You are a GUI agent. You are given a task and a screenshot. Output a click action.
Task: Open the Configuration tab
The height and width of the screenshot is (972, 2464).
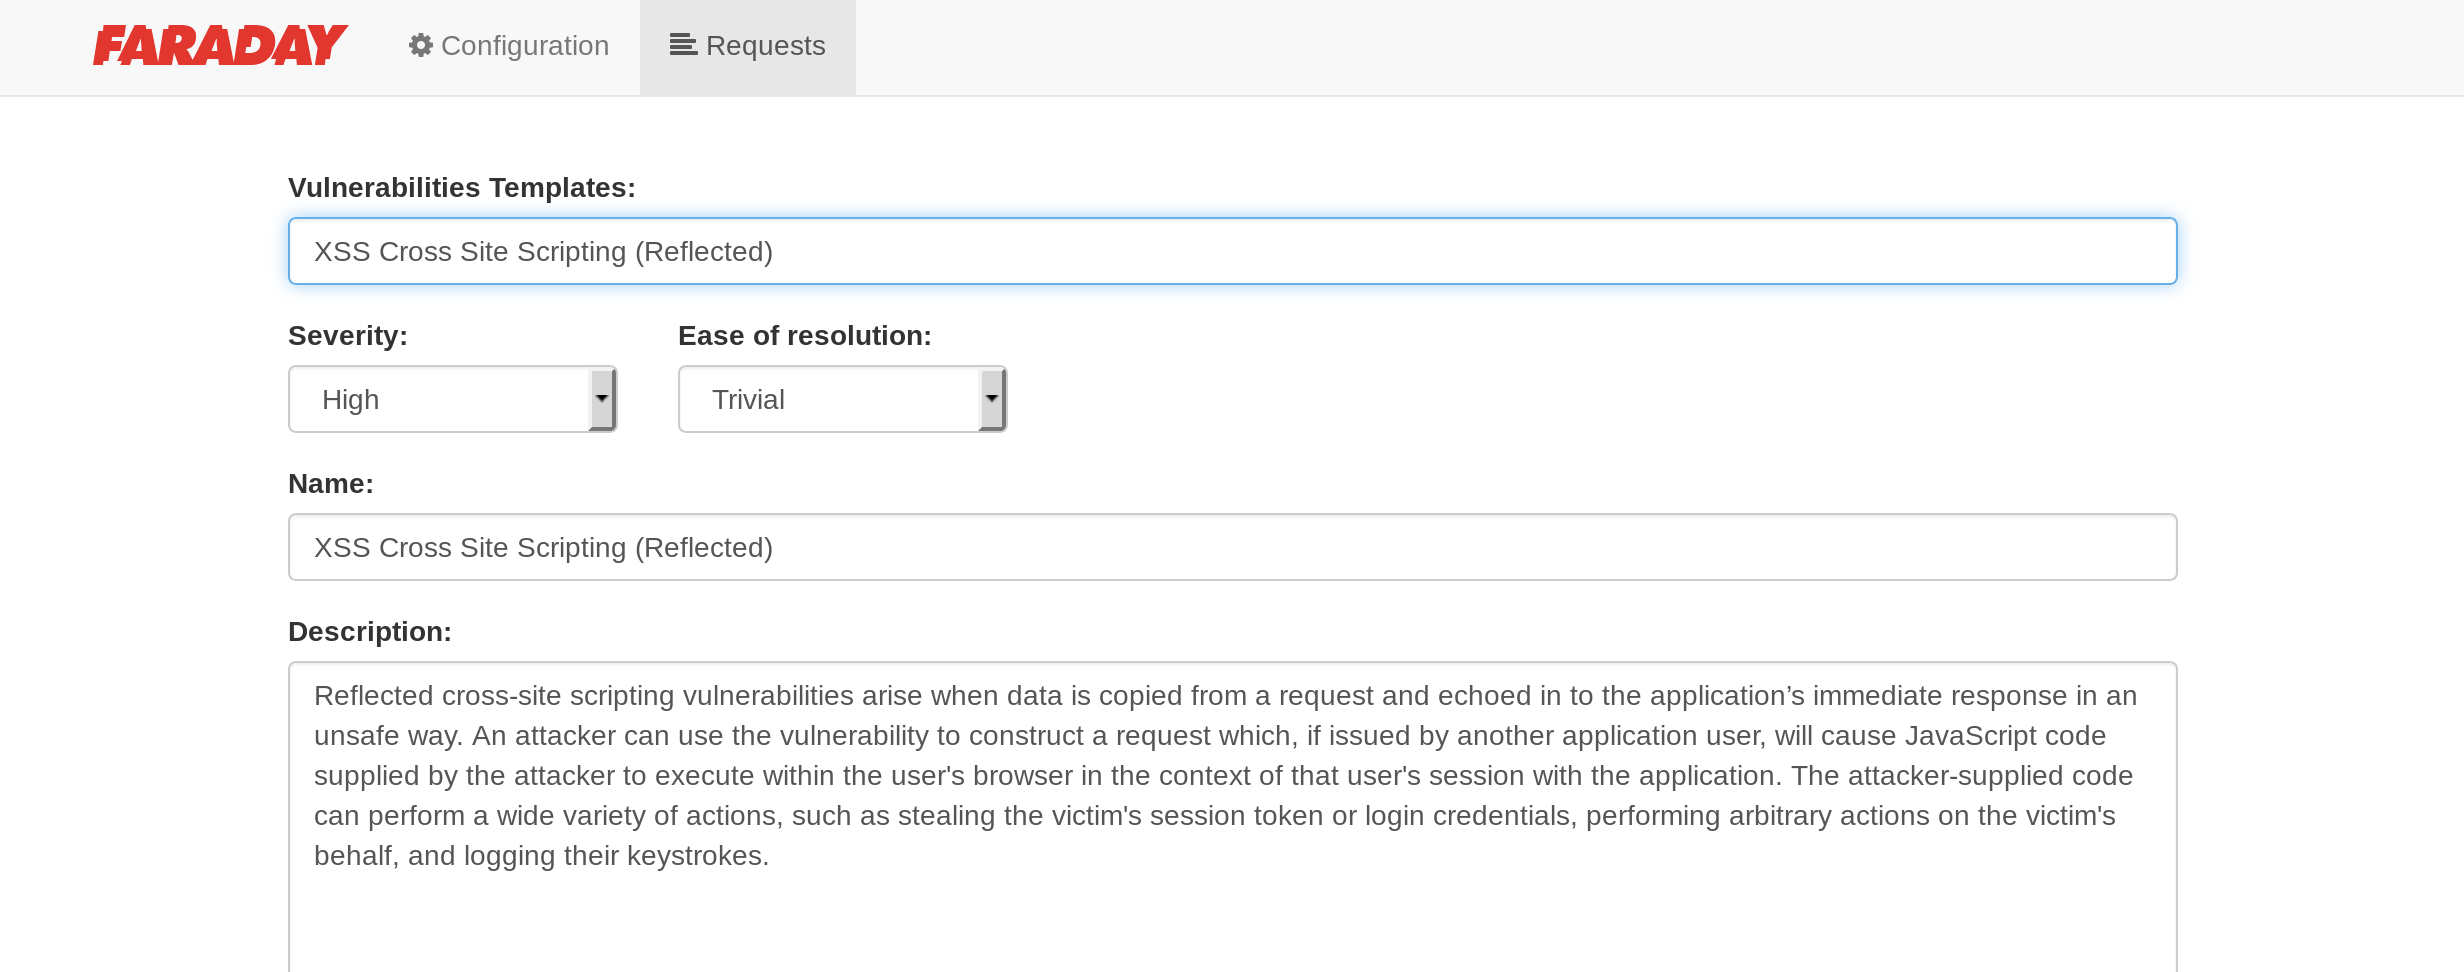[509, 46]
